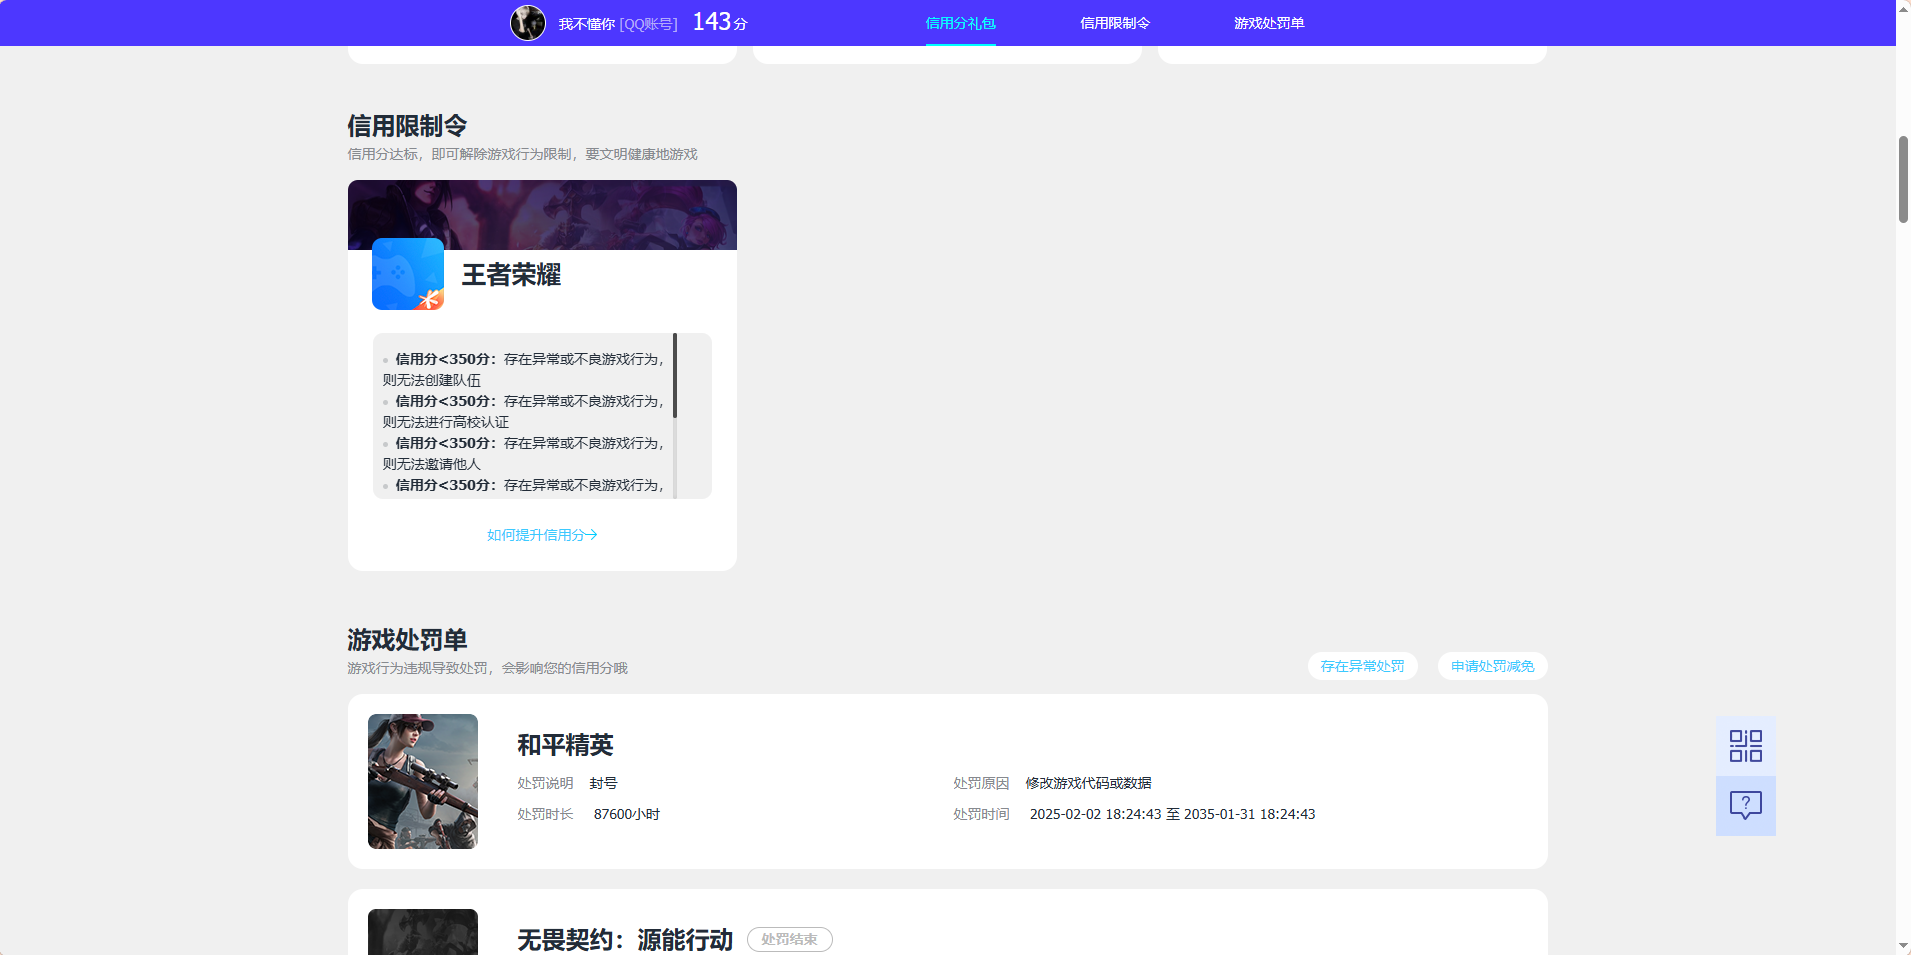Viewport: 1911px width, 955px height.
Task: Click the 修改游戏代码或数据 reason text
Action: tap(1088, 783)
